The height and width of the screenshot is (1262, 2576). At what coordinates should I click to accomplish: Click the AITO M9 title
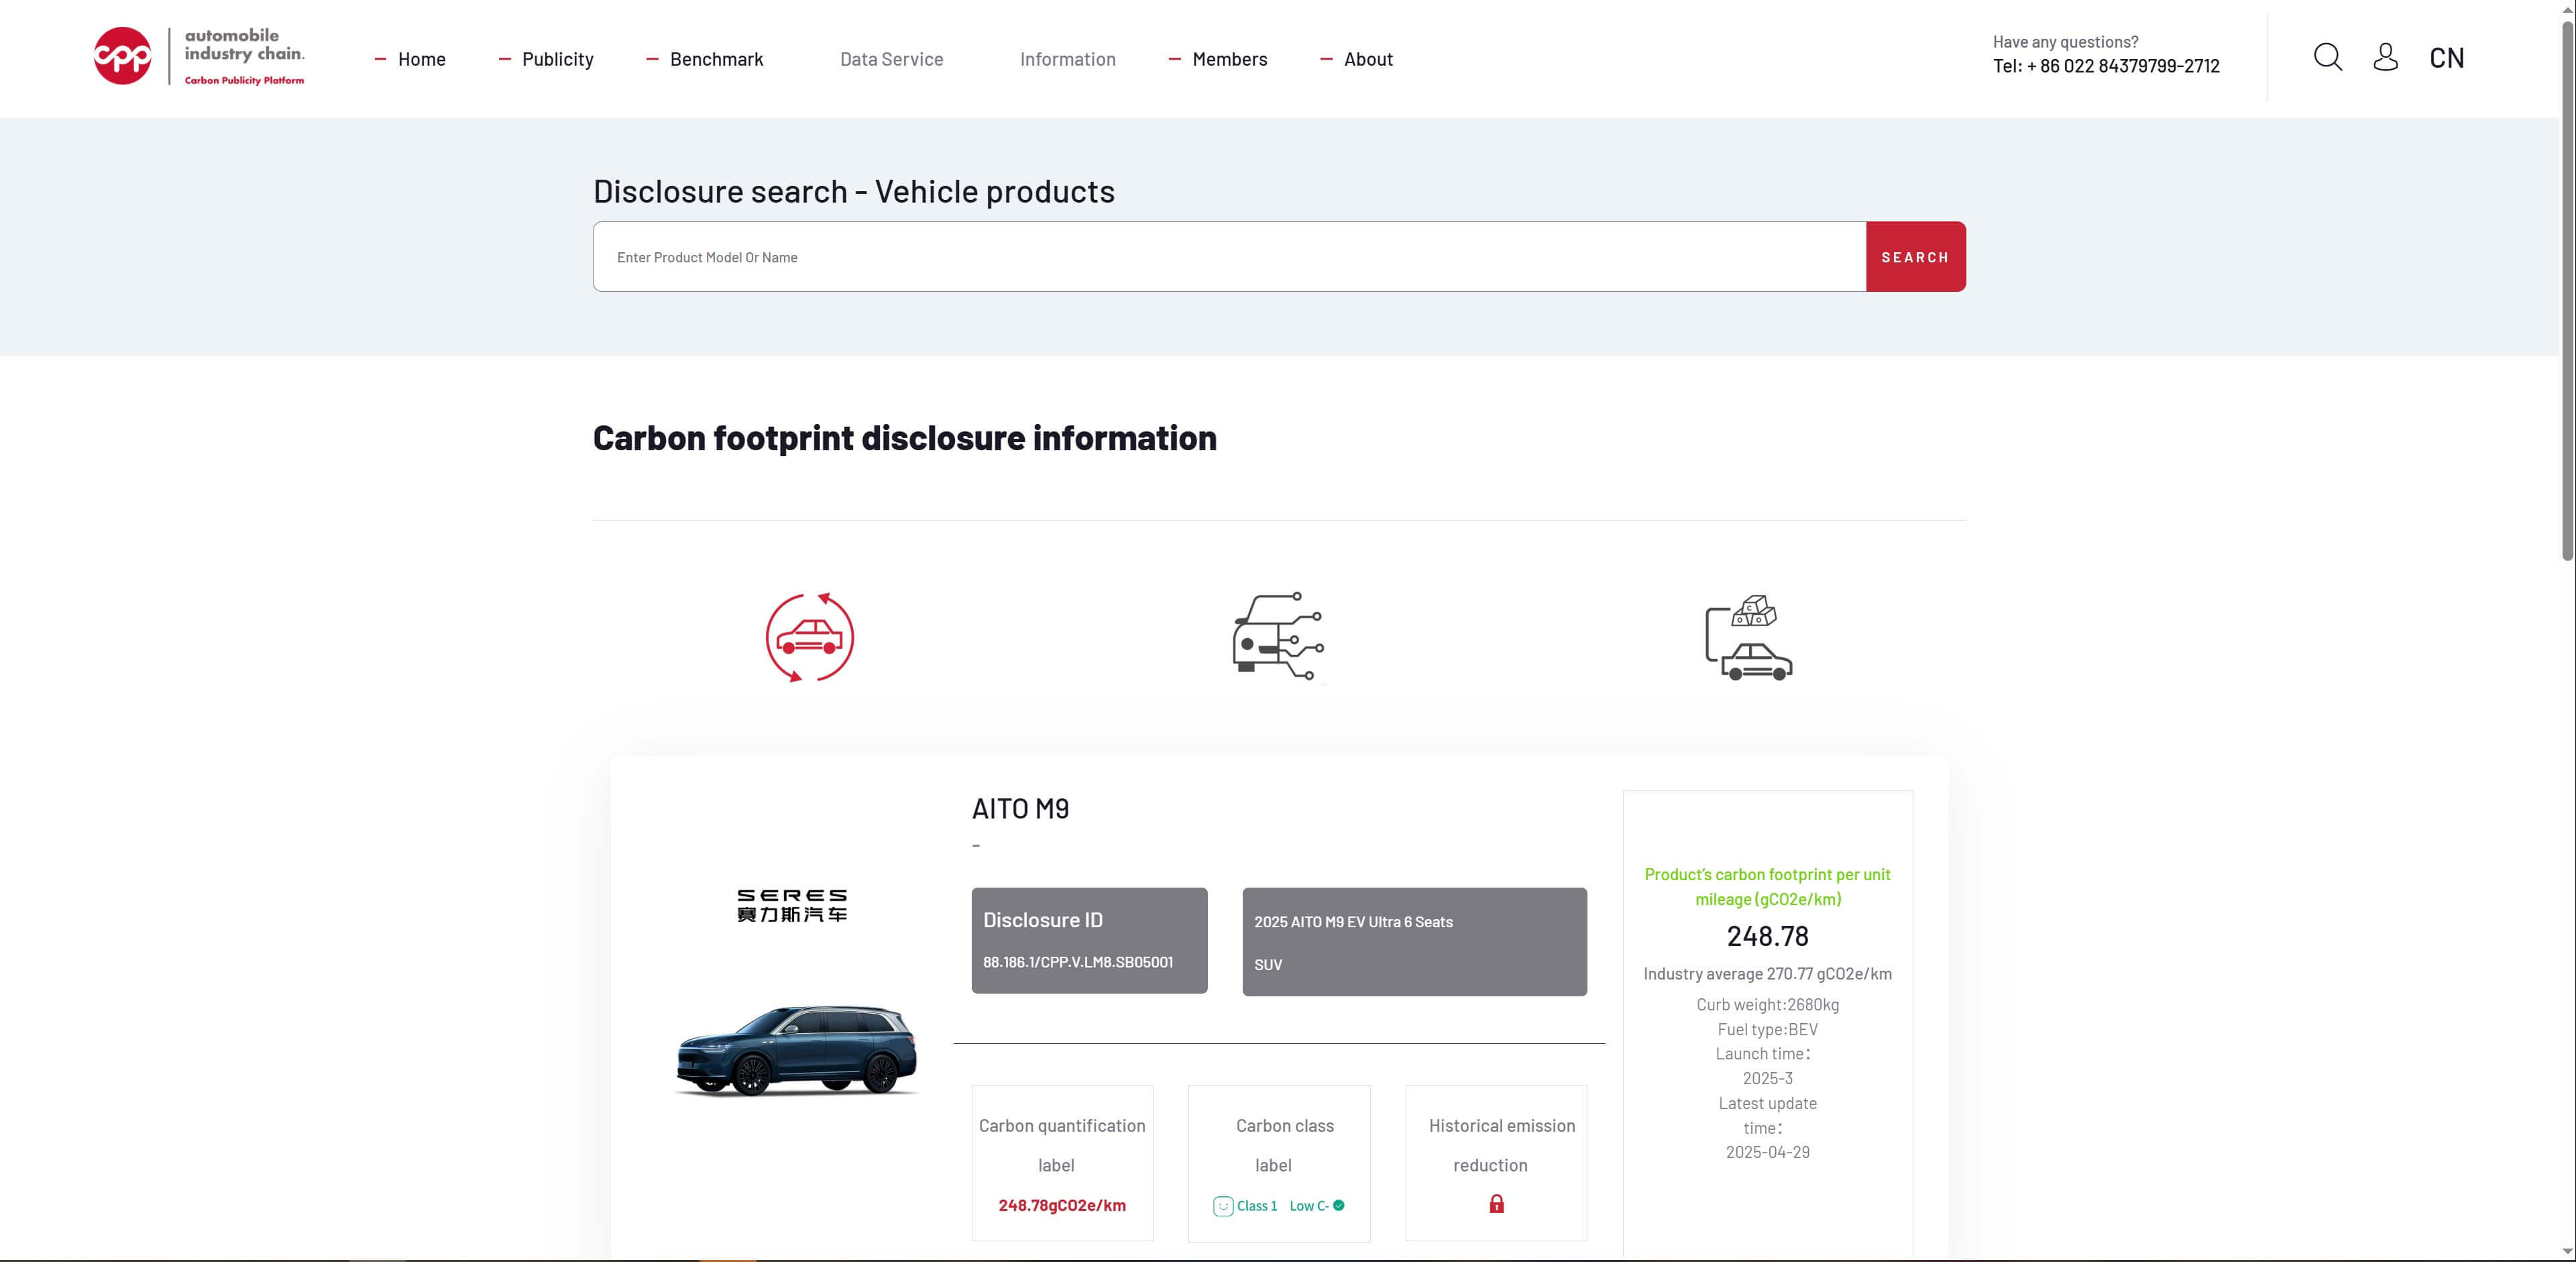coord(1020,808)
